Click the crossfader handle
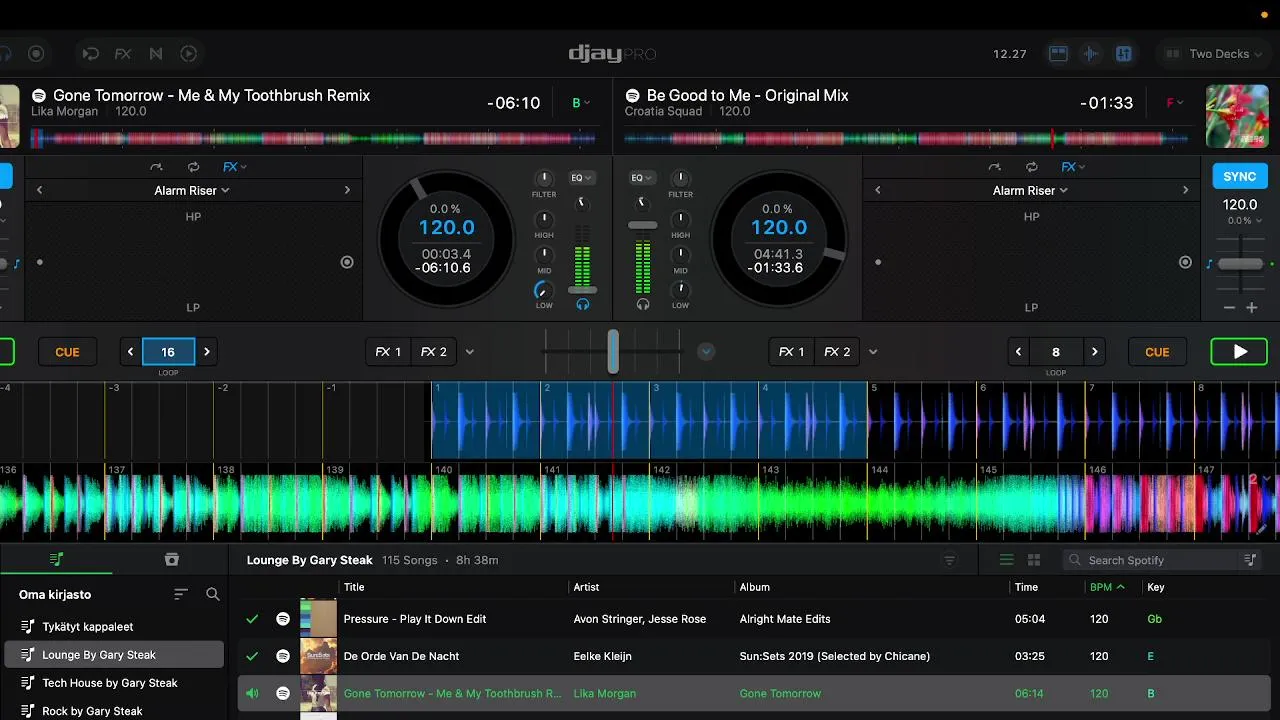1280x720 pixels. (x=612, y=351)
